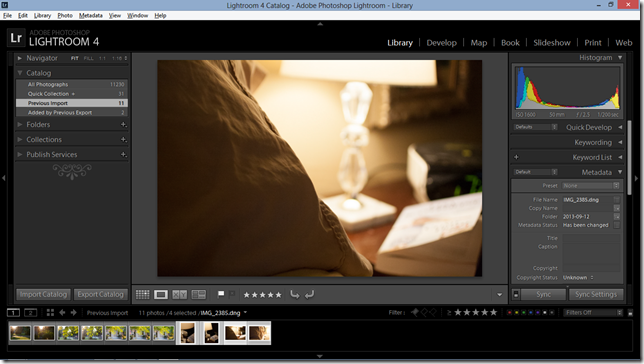Go forward with filmstrip right arrow
The image size is (644, 364).
[74, 313]
